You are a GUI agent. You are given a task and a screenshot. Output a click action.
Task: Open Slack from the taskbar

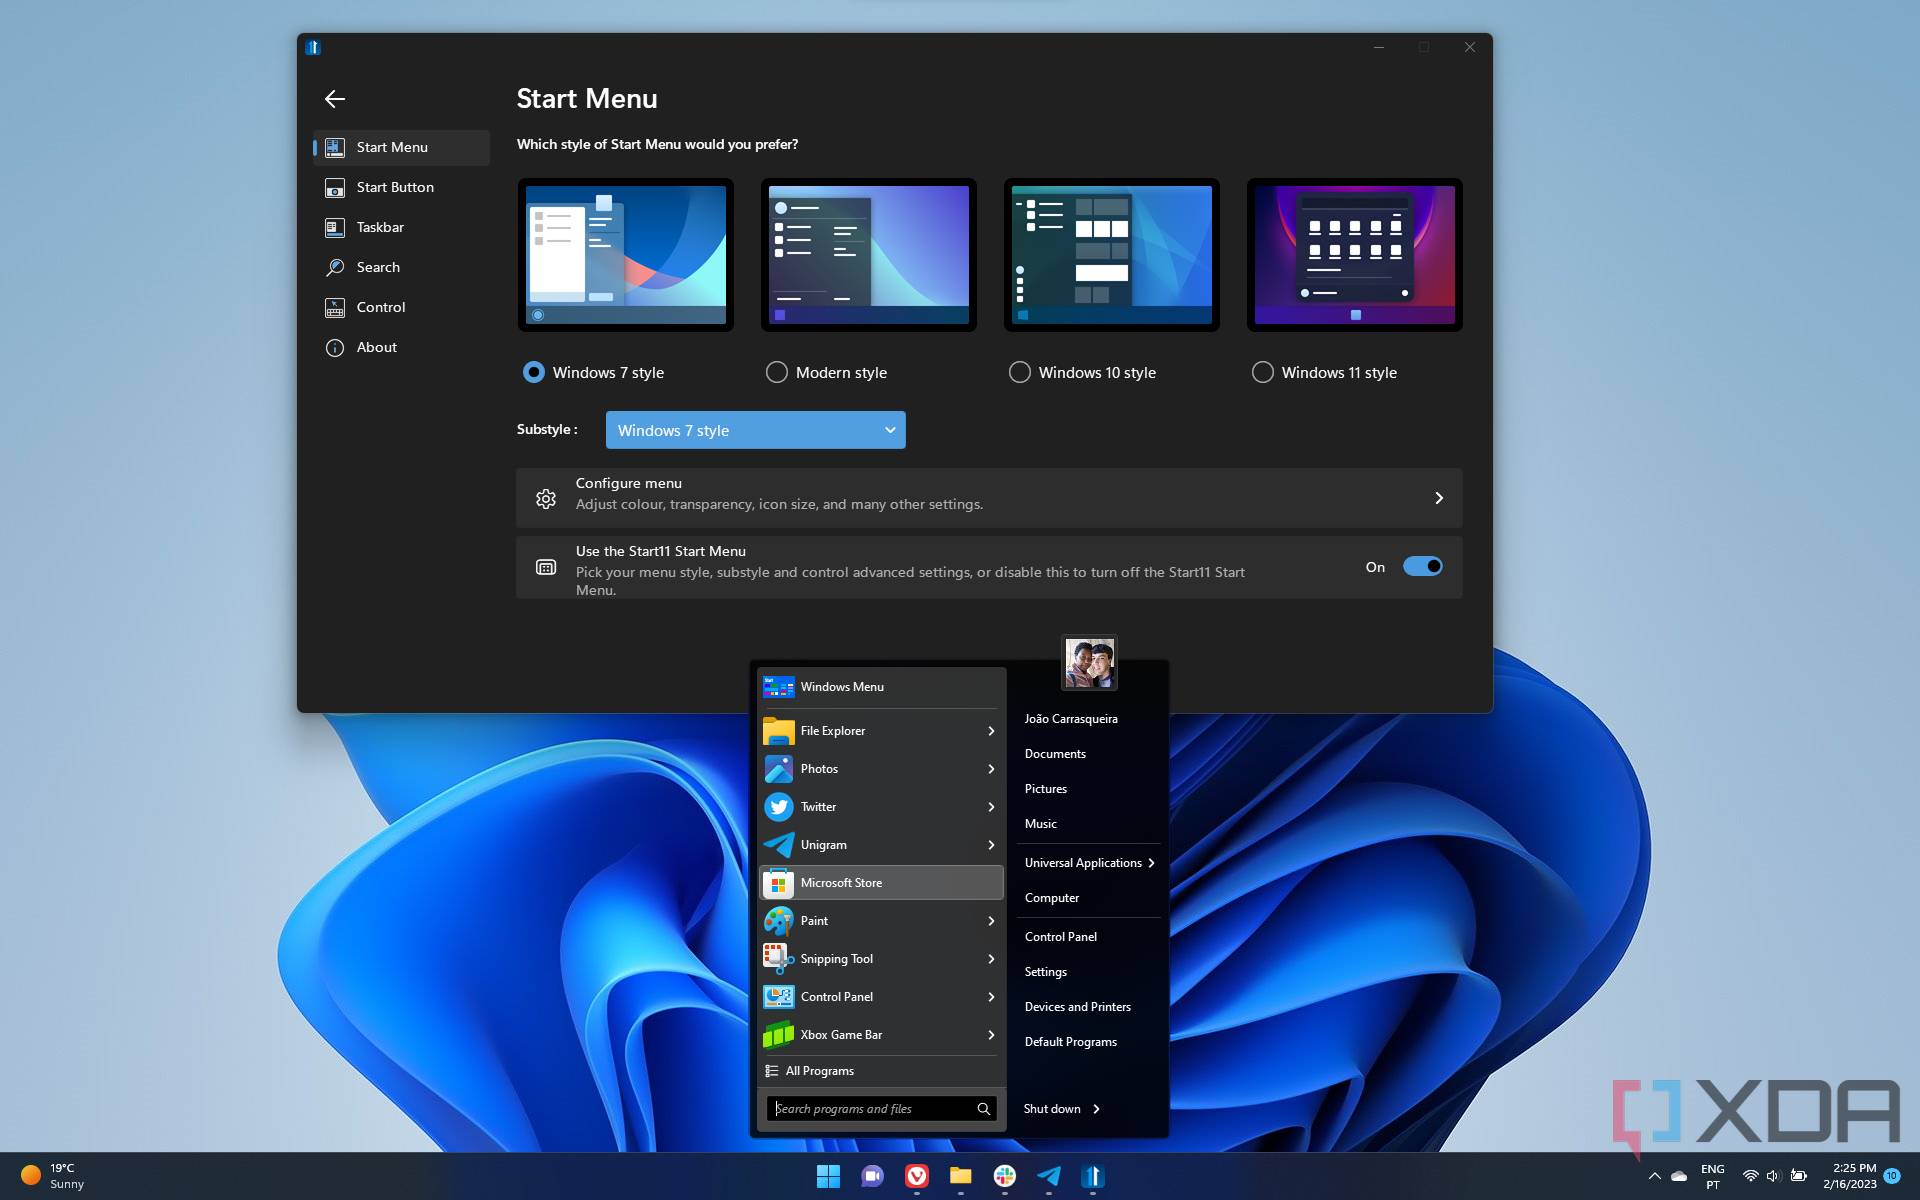pos(1004,1176)
